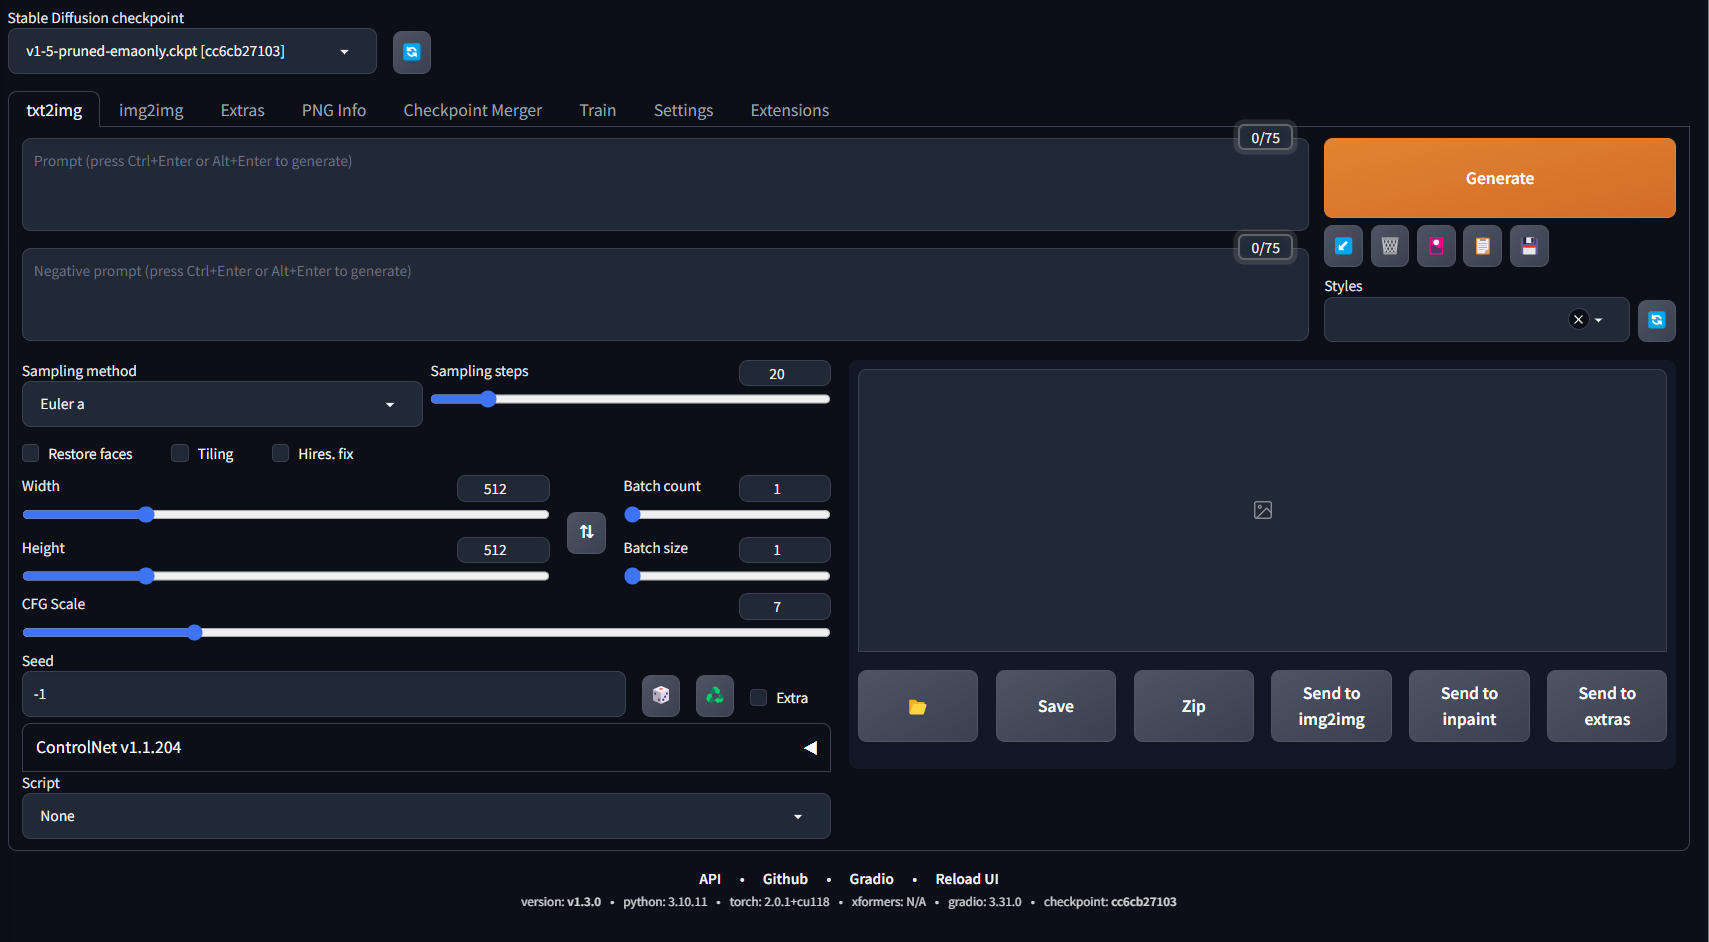Show extra networks with the pink card icon
The height and width of the screenshot is (942, 1709).
[1436, 246]
